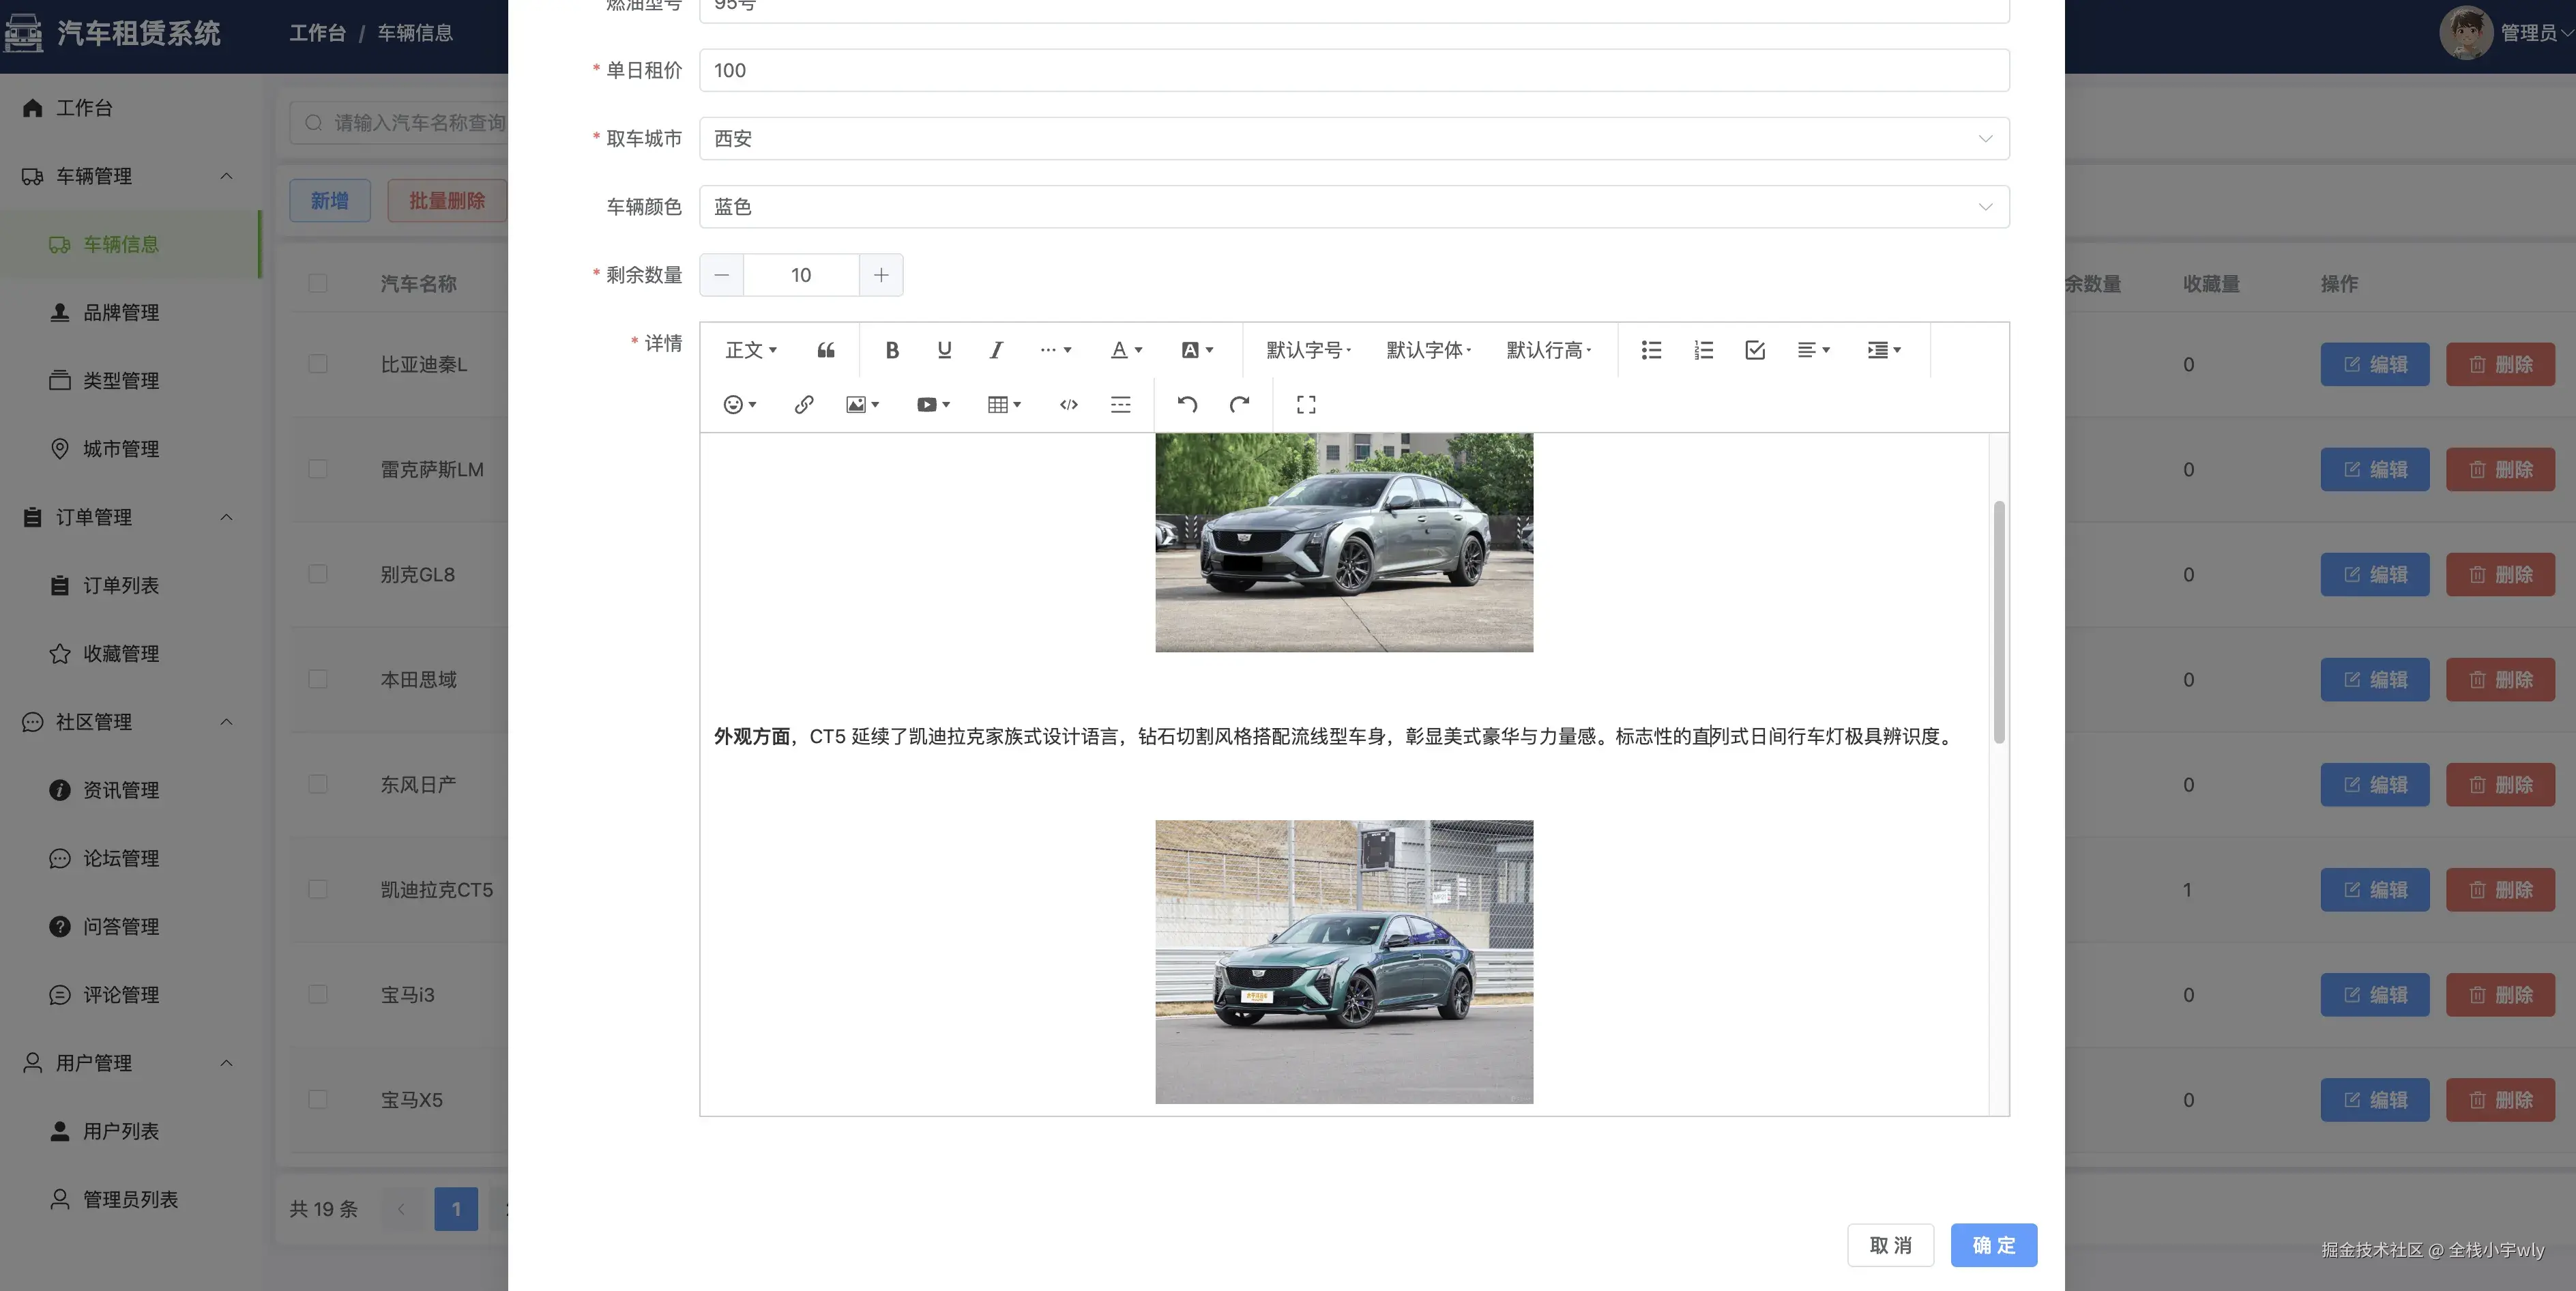Tick the 宝马i3 row checkbox
Screen dimensions: 2576x1291
318,994
